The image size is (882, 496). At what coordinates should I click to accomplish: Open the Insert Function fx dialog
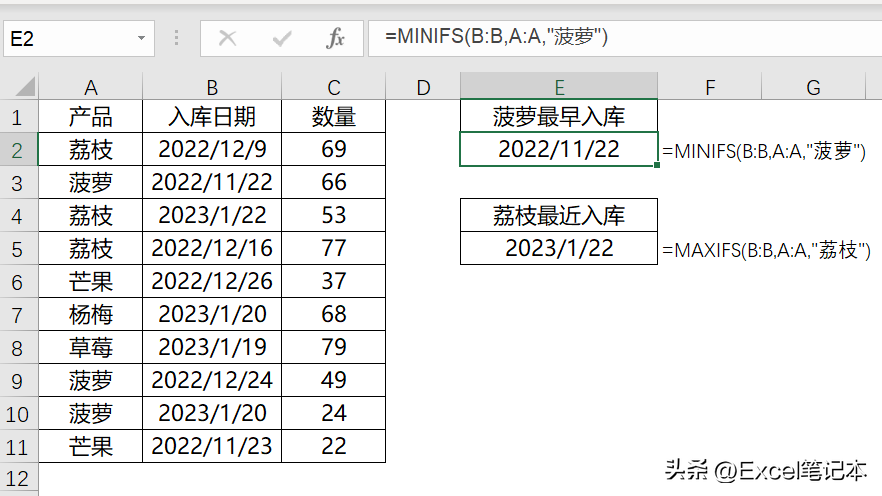tap(335, 38)
